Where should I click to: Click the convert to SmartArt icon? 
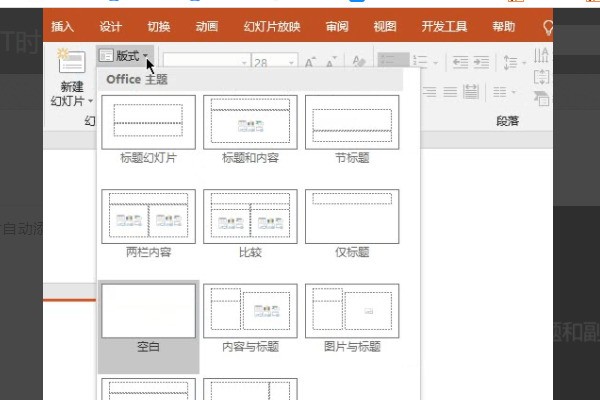click(x=542, y=98)
